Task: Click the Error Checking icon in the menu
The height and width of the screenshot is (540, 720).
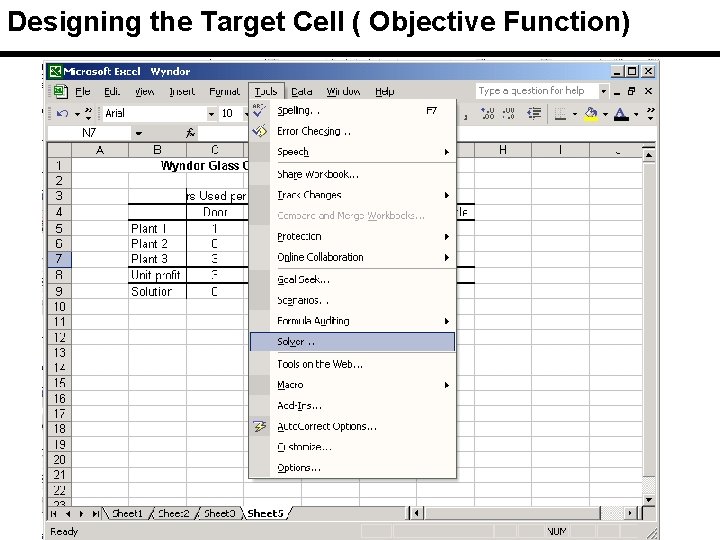Action: click(259, 131)
